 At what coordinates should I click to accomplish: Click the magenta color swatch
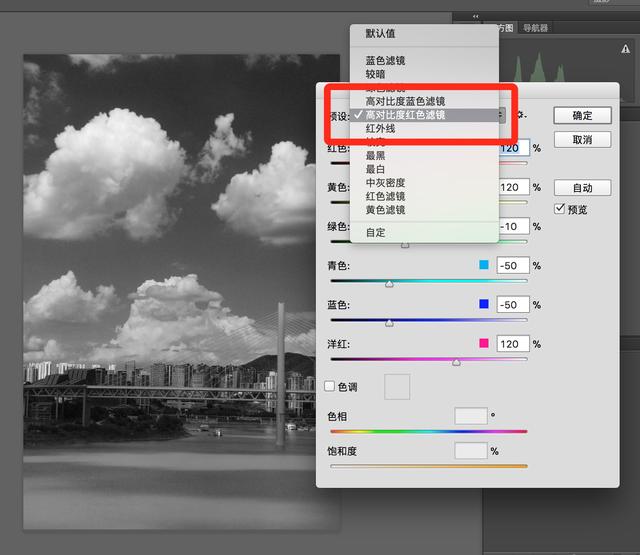pos(484,343)
